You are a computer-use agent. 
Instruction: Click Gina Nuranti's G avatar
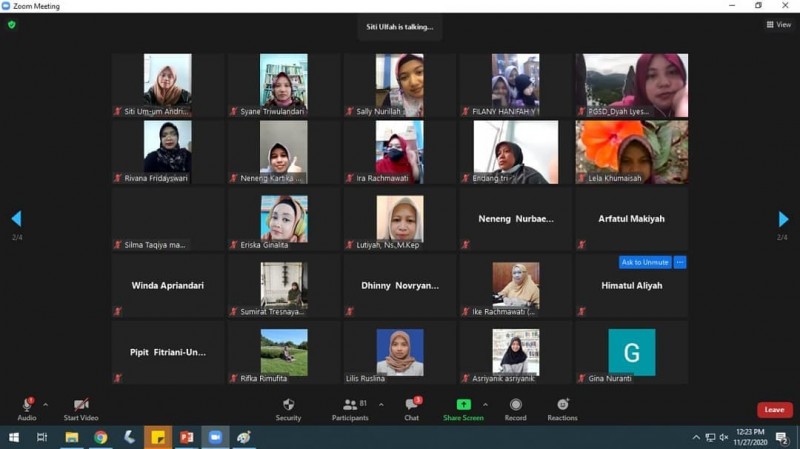point(632,352)
